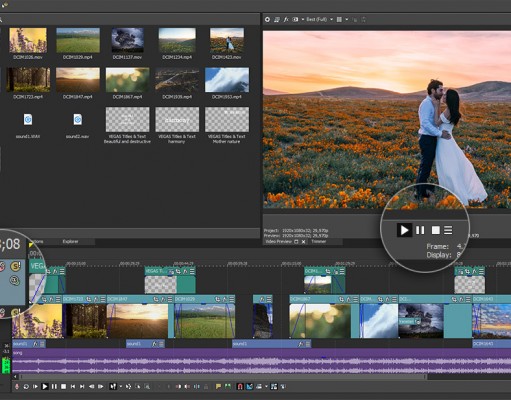The height and width of the screenshot is (400, 511).
Task: Toggle loop playback in transport bar
Action: pos(26,386)
